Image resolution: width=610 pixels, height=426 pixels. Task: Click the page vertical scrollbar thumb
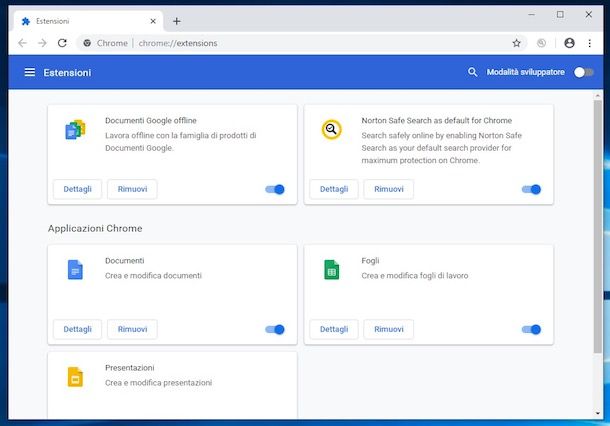[x=598, y=226]
